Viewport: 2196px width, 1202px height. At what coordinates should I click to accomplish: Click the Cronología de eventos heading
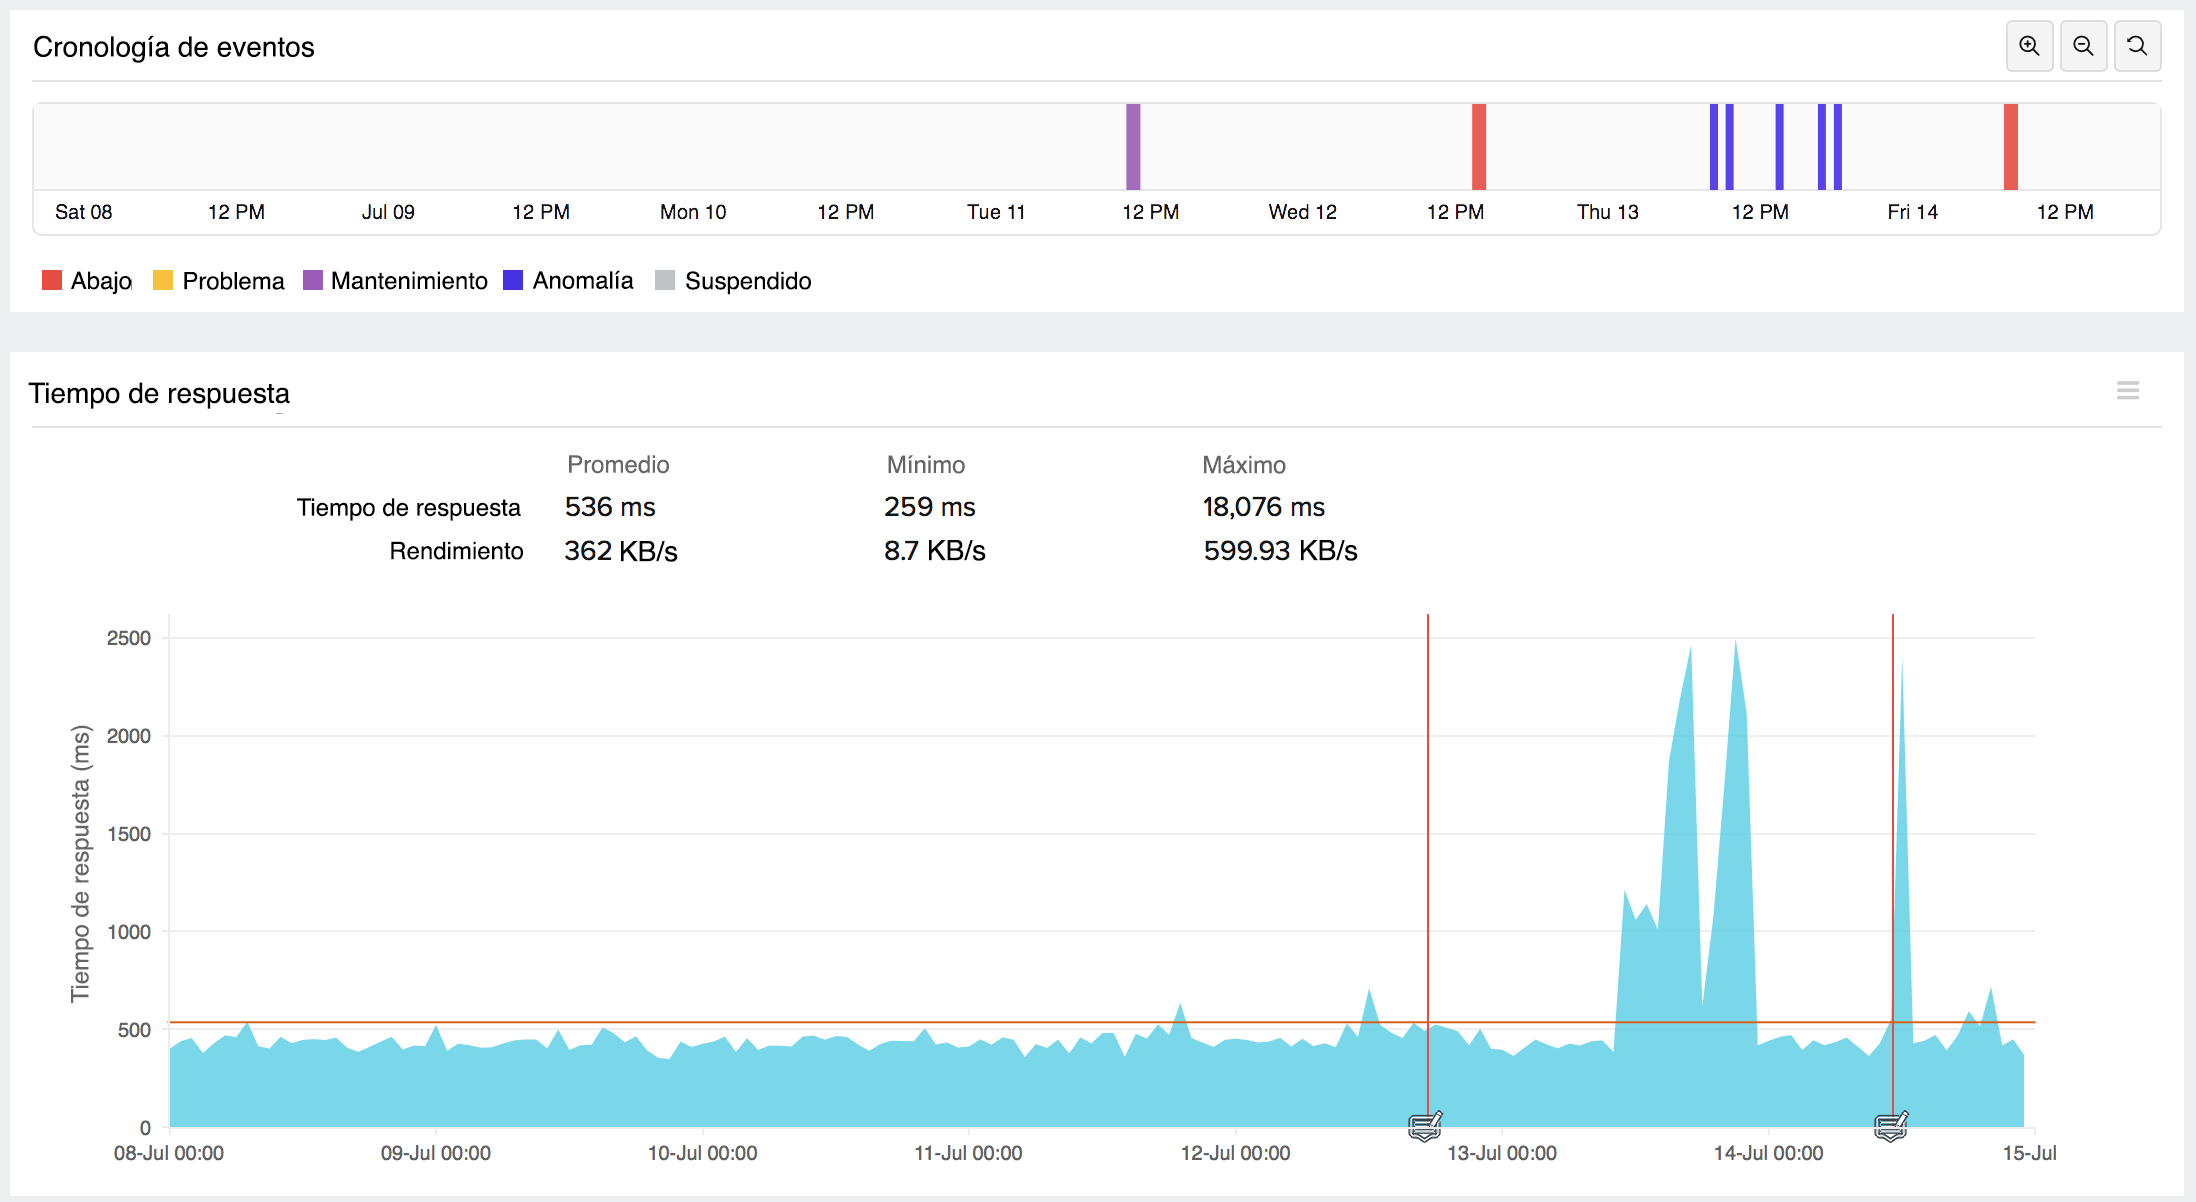coord(174,47)
